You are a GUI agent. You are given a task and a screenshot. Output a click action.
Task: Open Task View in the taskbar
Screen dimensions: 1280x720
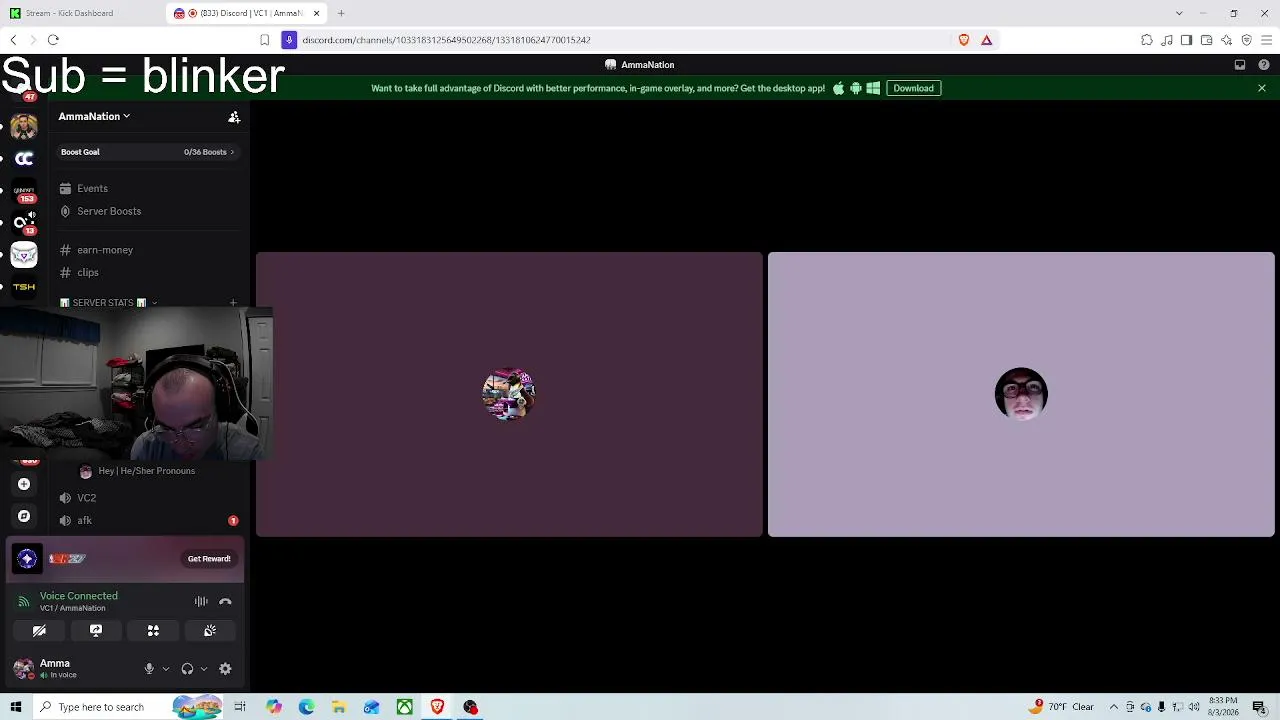(x=240, y=707)
